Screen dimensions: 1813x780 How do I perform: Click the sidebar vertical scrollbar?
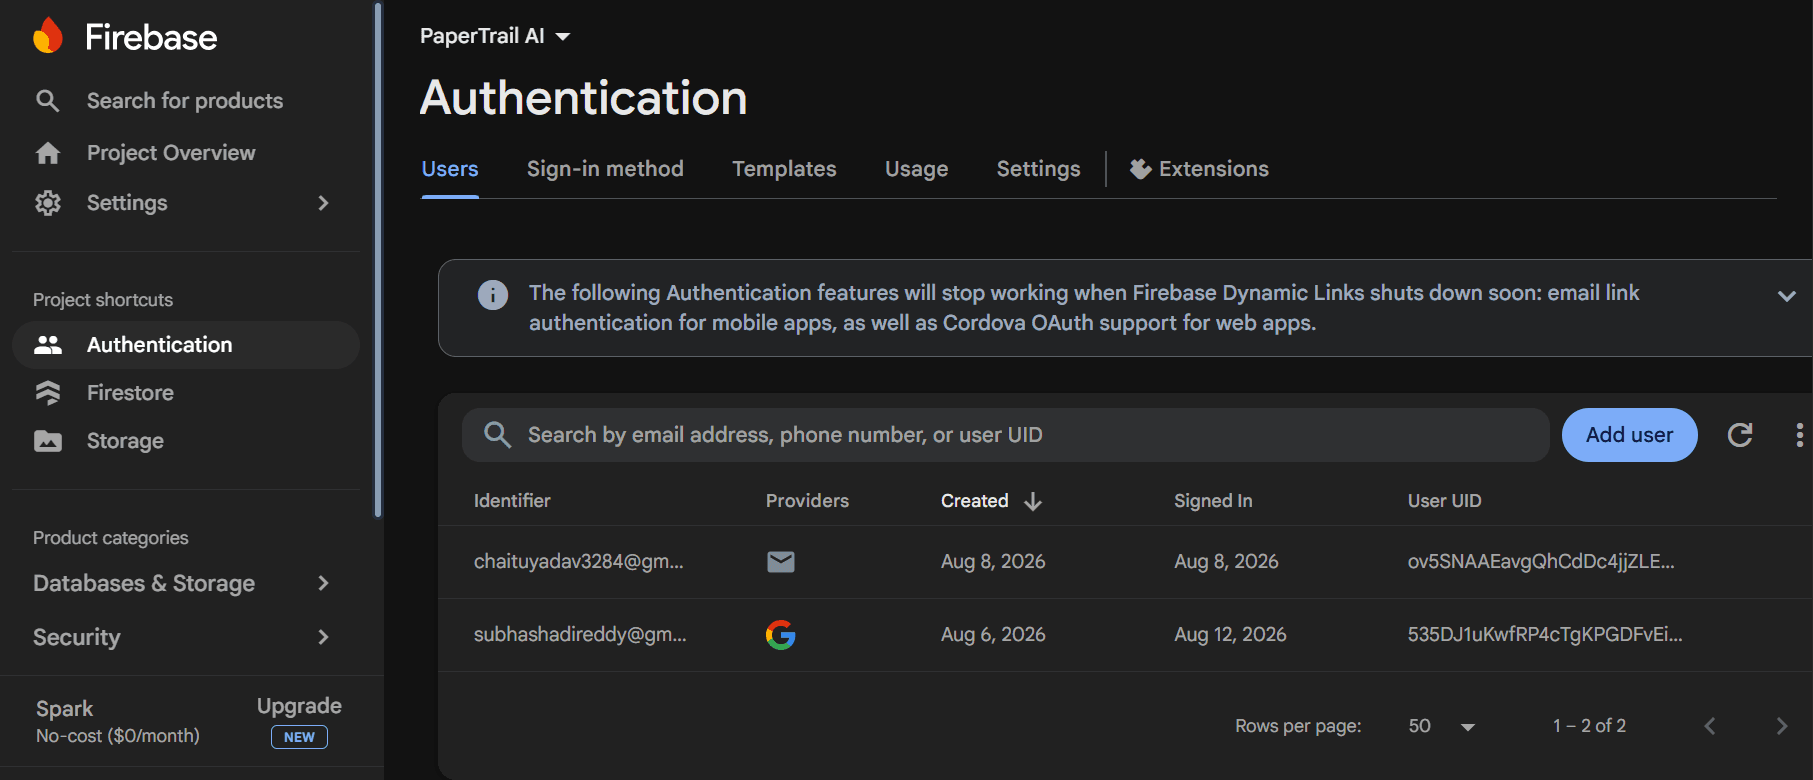point(378,260)
